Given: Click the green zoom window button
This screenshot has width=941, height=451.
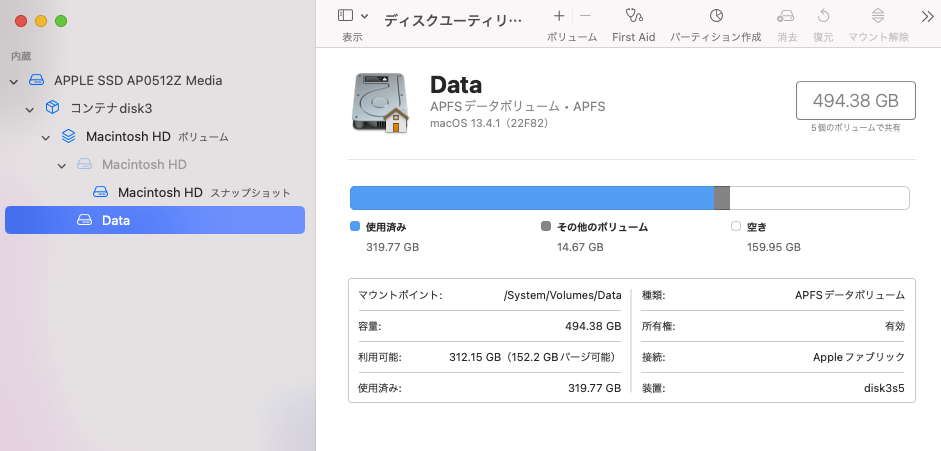Looking at the screenshot, I should pos(61,21).
